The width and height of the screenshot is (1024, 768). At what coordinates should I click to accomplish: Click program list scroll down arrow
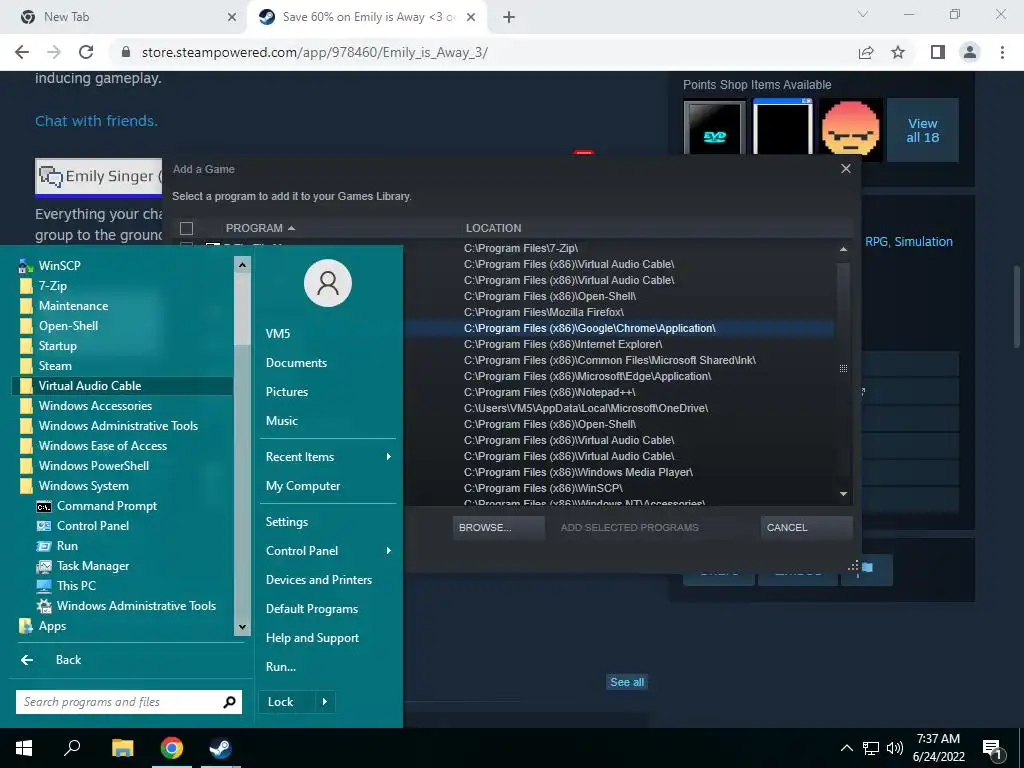click(843, 494)
